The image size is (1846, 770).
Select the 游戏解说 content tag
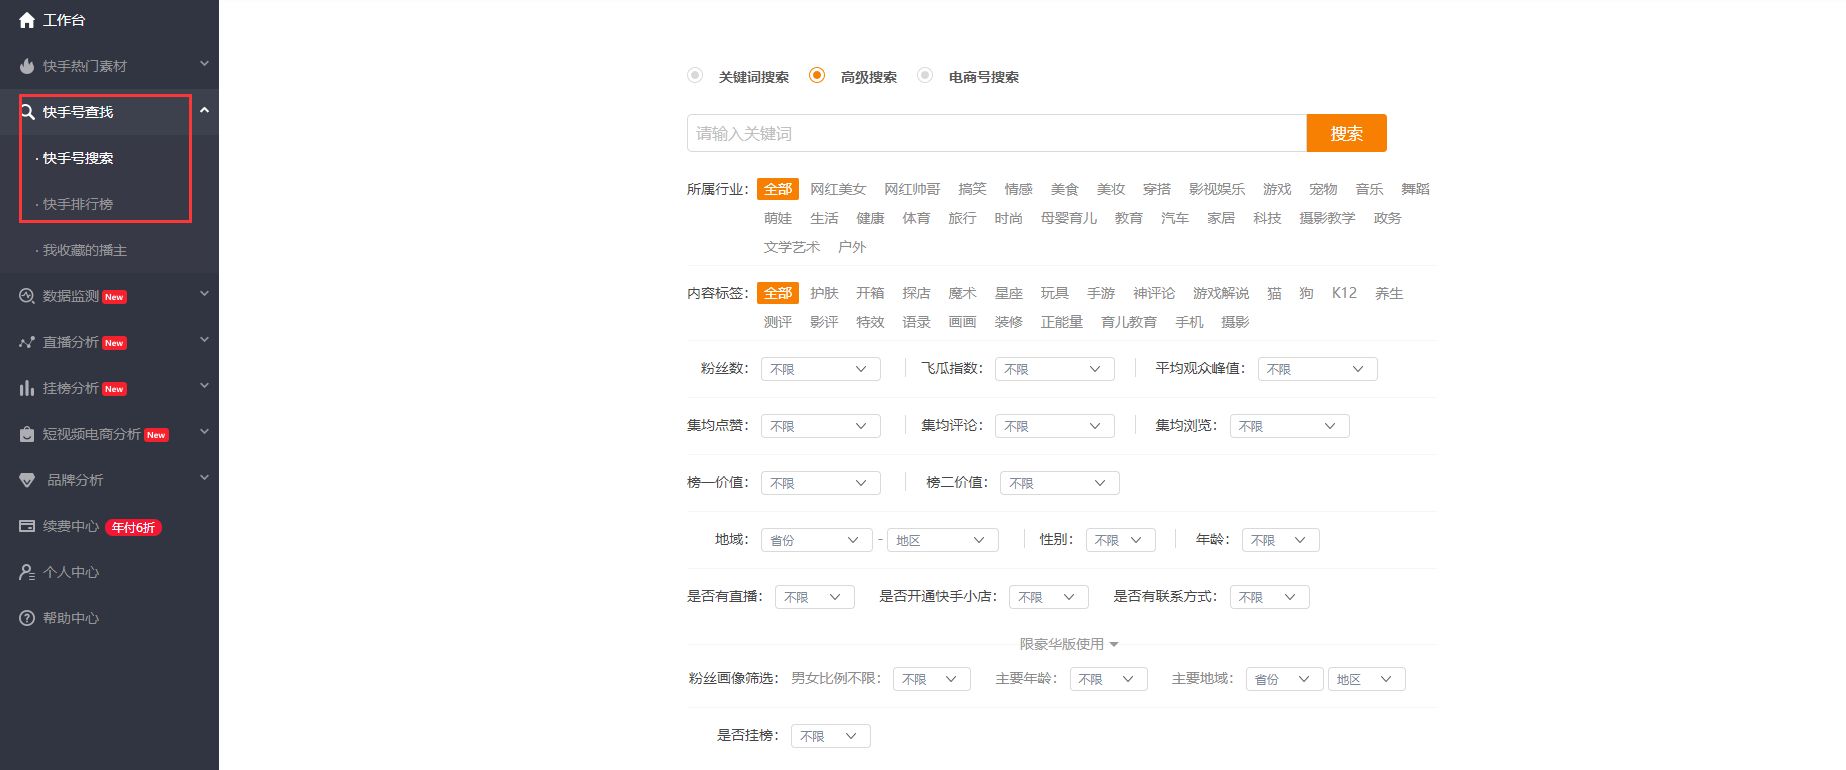click(1221, 293)
